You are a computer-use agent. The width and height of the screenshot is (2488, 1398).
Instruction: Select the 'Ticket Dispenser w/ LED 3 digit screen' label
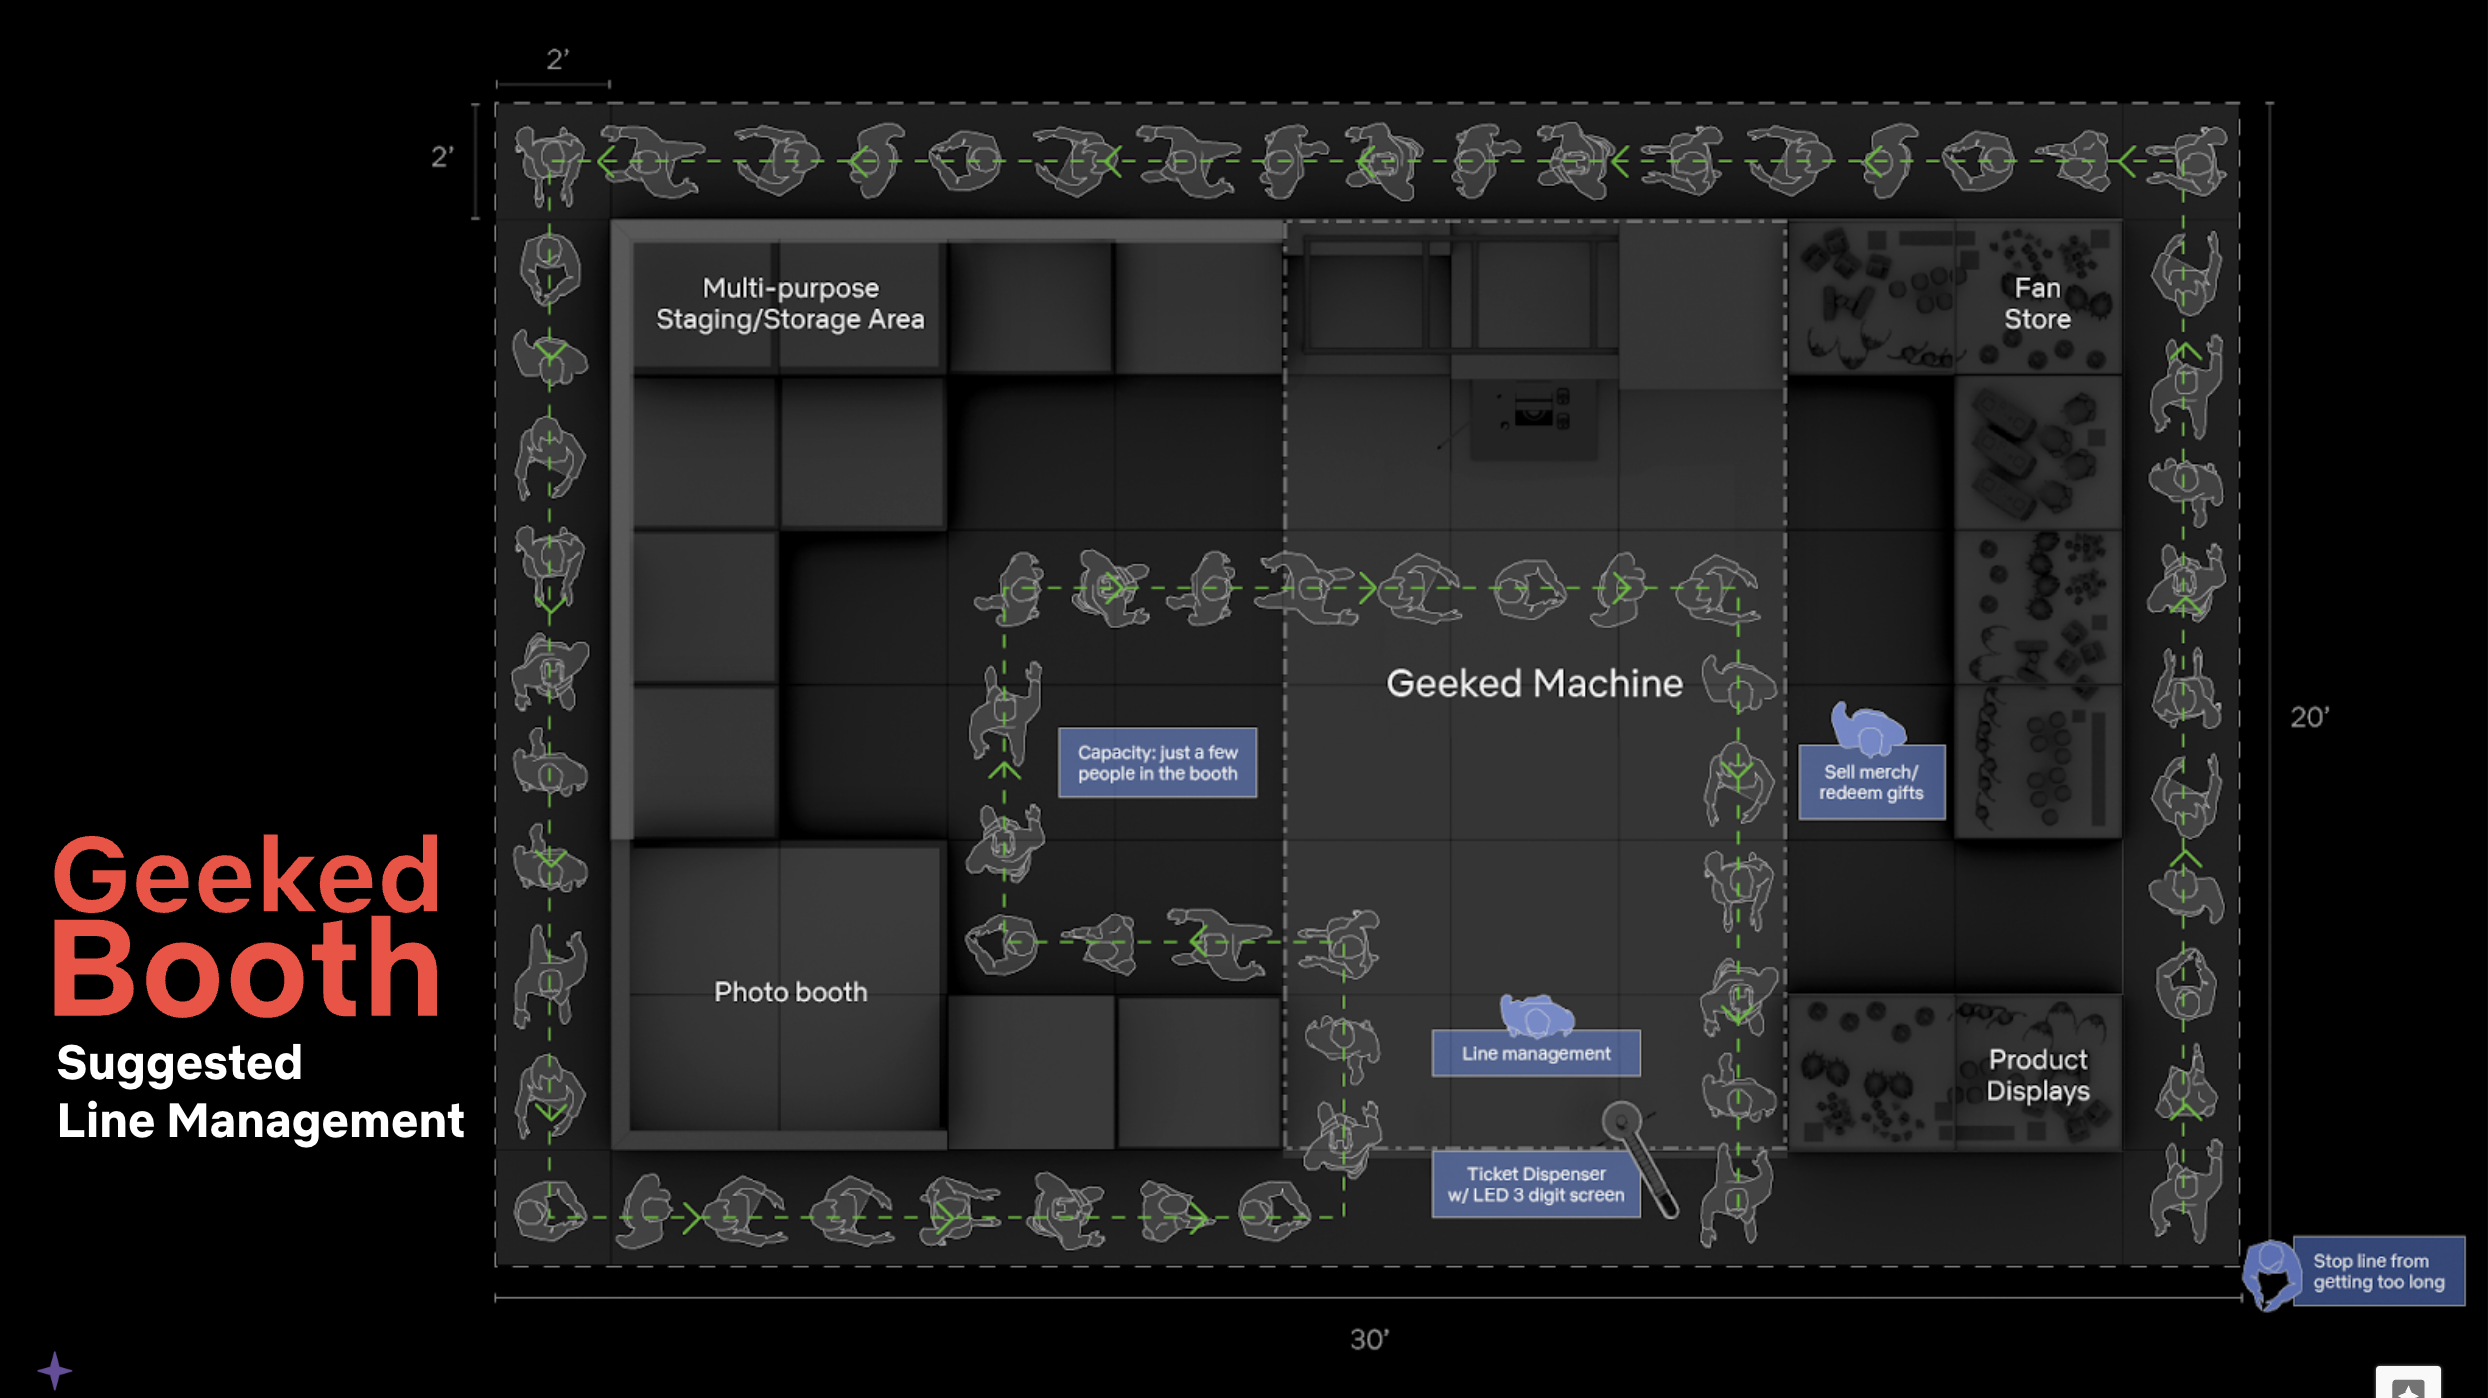point(1536,1184)
